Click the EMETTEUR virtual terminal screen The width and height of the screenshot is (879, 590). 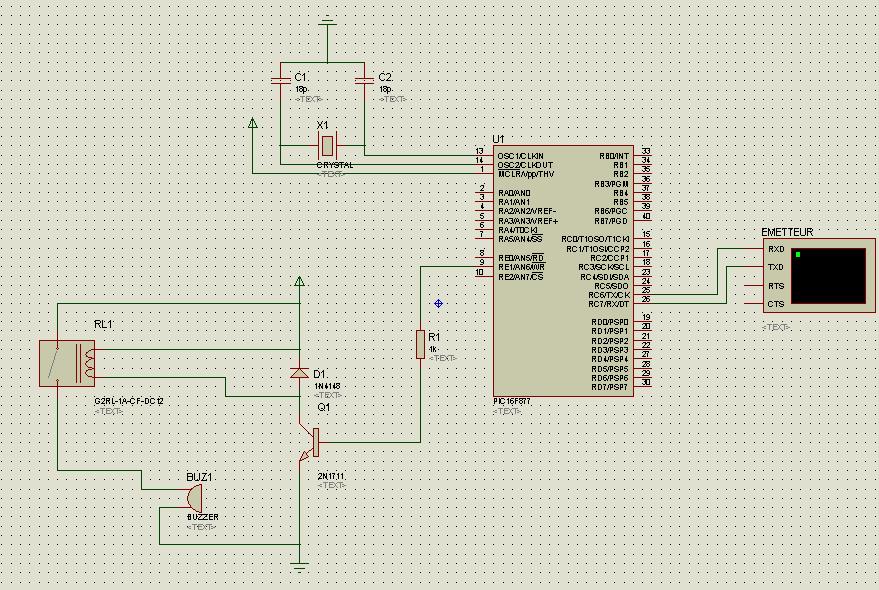[x=829, y=276]
